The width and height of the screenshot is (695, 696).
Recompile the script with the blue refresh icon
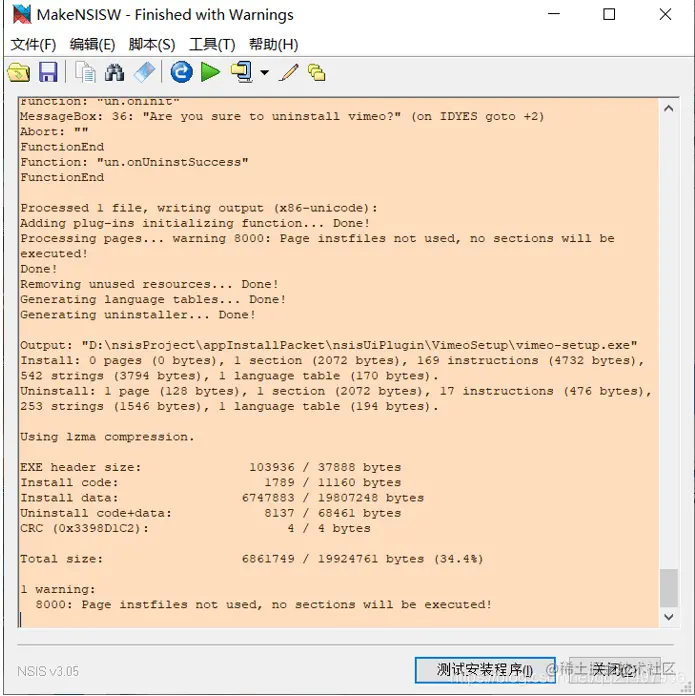click(181, 72)
